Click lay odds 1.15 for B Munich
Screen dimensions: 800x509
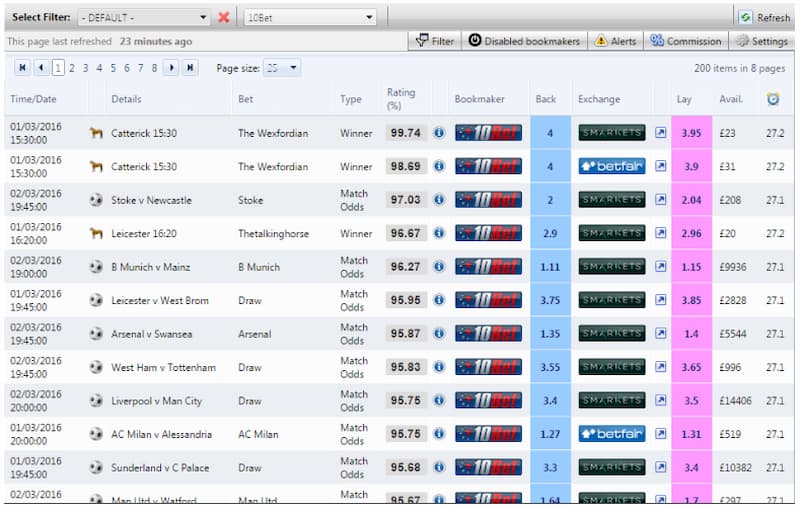click(x=691, y=267)
